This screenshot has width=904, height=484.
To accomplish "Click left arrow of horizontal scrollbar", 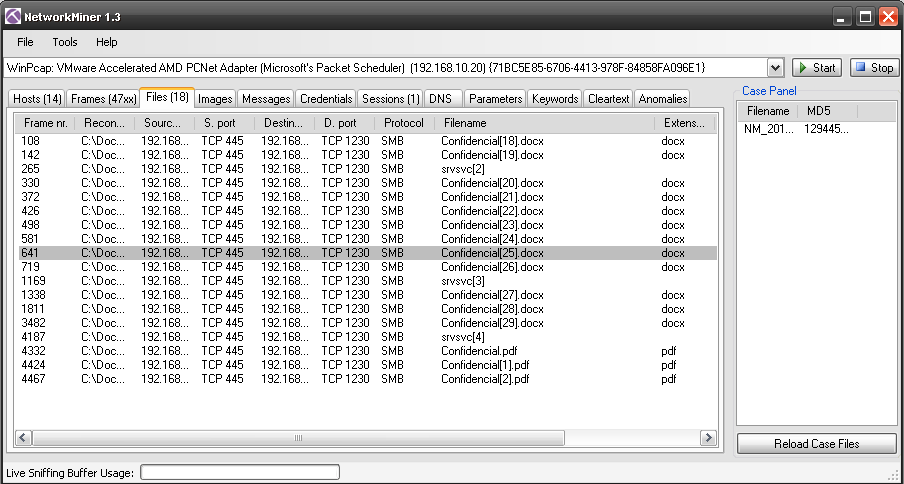I will 24,438.
